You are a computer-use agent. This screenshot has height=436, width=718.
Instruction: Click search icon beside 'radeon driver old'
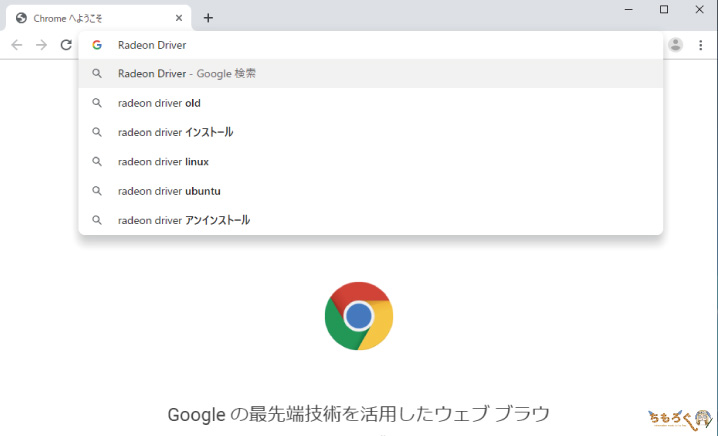click(x=97, y=103)
